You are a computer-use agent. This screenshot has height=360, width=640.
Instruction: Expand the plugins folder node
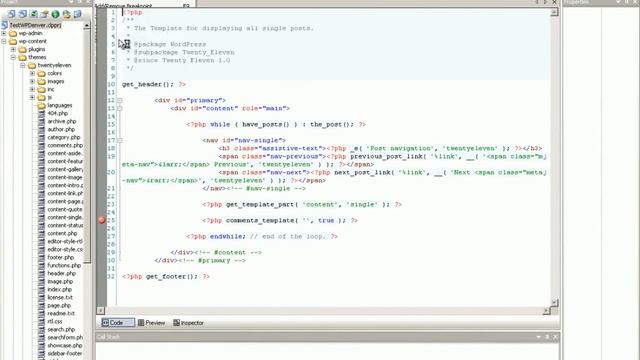[x=13, y=49]
